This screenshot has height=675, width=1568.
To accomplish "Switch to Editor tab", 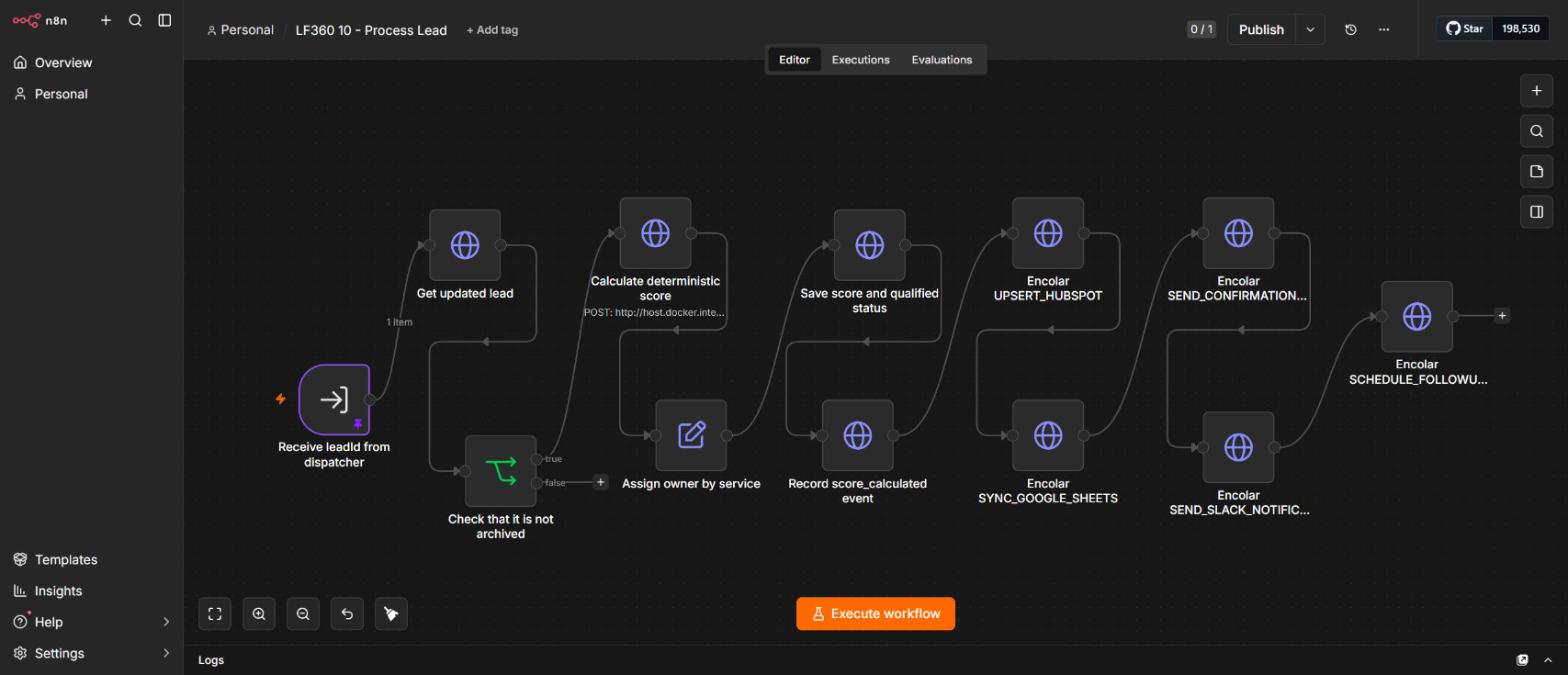I will [x=794, y=59].
